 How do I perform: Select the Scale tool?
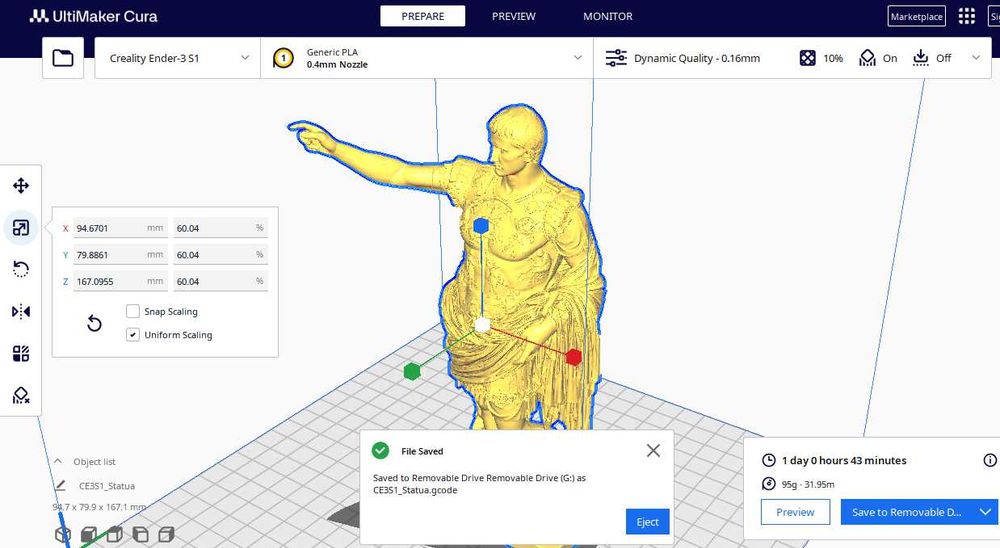(x=21, y=228)
